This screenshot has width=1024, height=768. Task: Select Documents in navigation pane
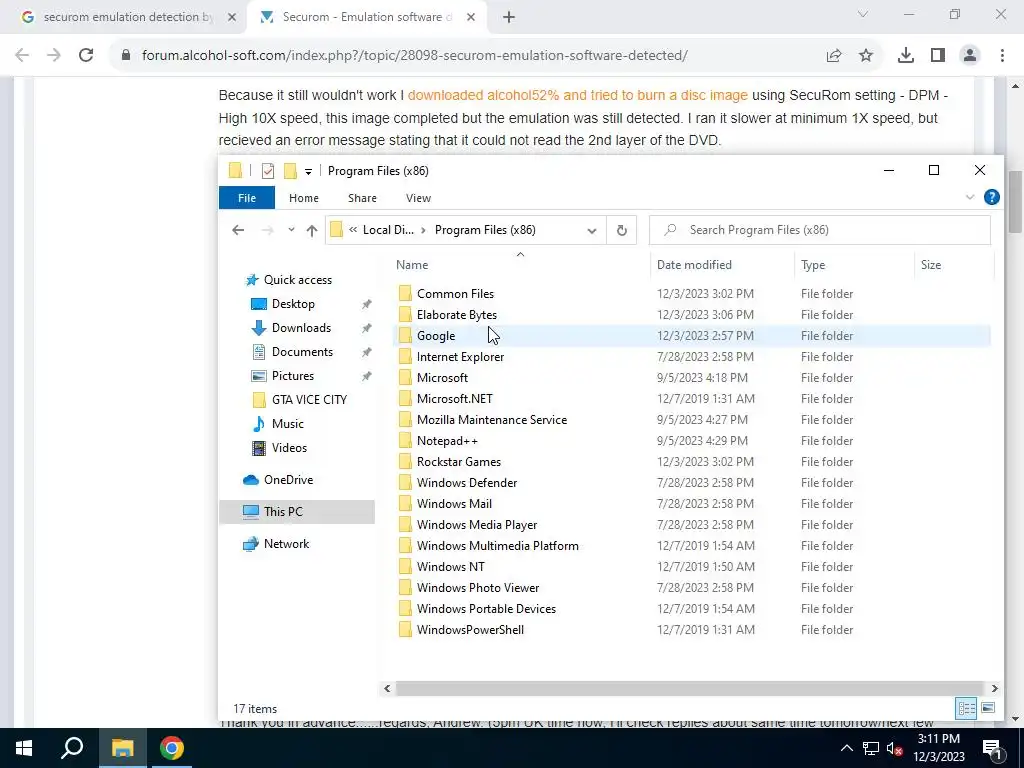tap(302, 352)
